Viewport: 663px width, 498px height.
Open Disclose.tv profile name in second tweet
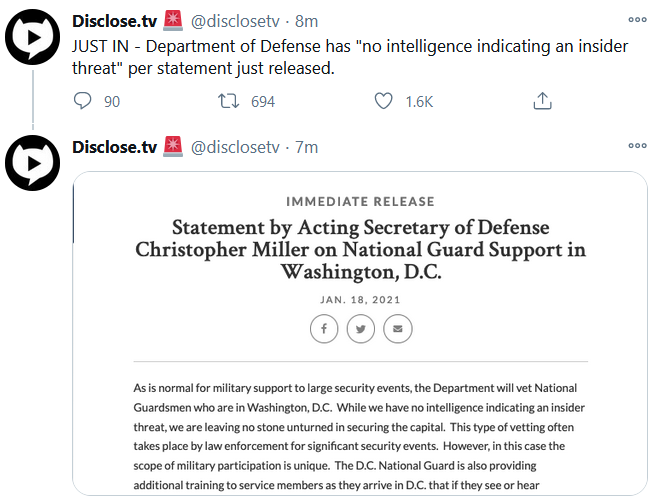[x=115, y=147]
